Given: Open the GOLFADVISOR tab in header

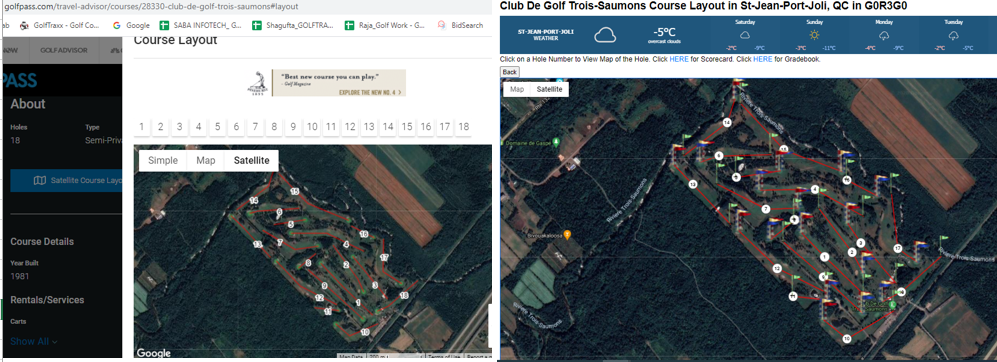Looking at the screenshot, I should (64, 50).
